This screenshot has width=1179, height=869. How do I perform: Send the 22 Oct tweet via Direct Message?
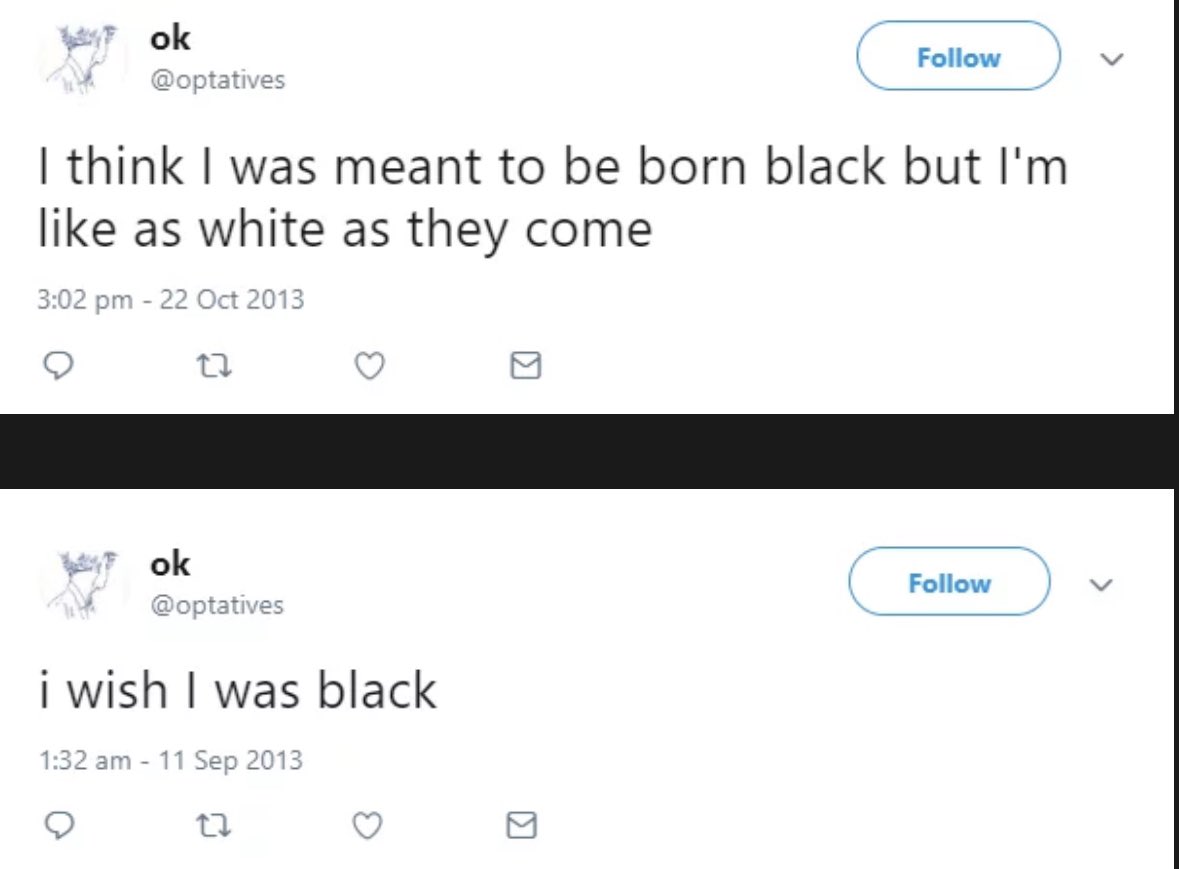pyautogui.click(x=525, y=368)
